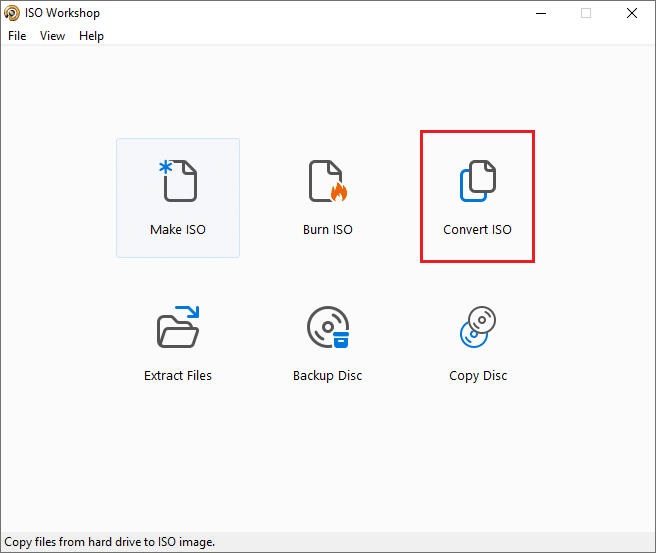Image resolution: width=656 pixels, height=553 pixels.
Task: Click the Copy Disc two-discs icon
Action: [477, 327]
